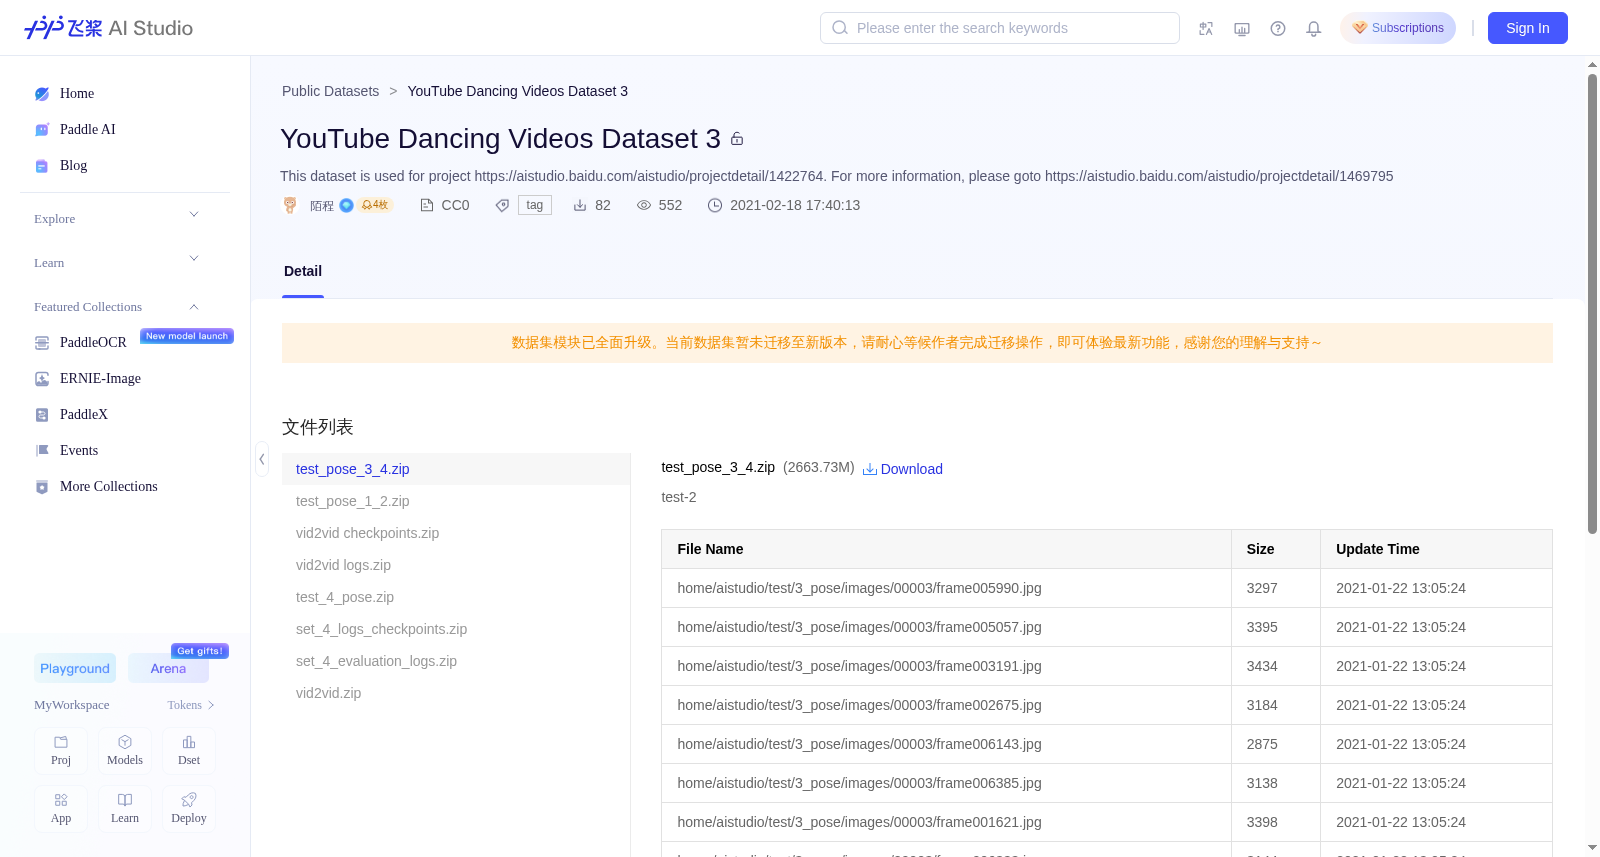Click the help question mark icon
This screenshot has width=1600, height=857.
click(x=1278, y=29)
